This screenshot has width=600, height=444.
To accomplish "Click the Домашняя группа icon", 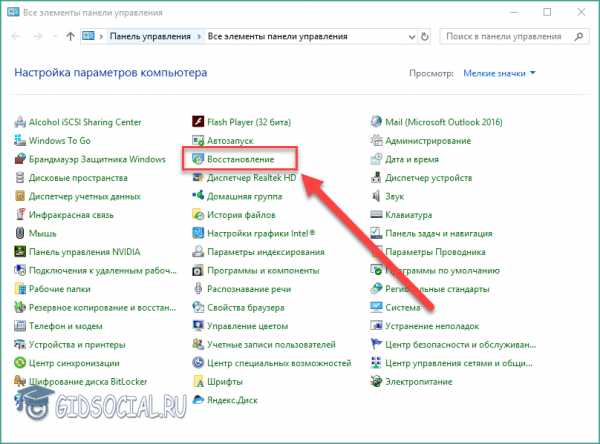I will click(198, 196).
